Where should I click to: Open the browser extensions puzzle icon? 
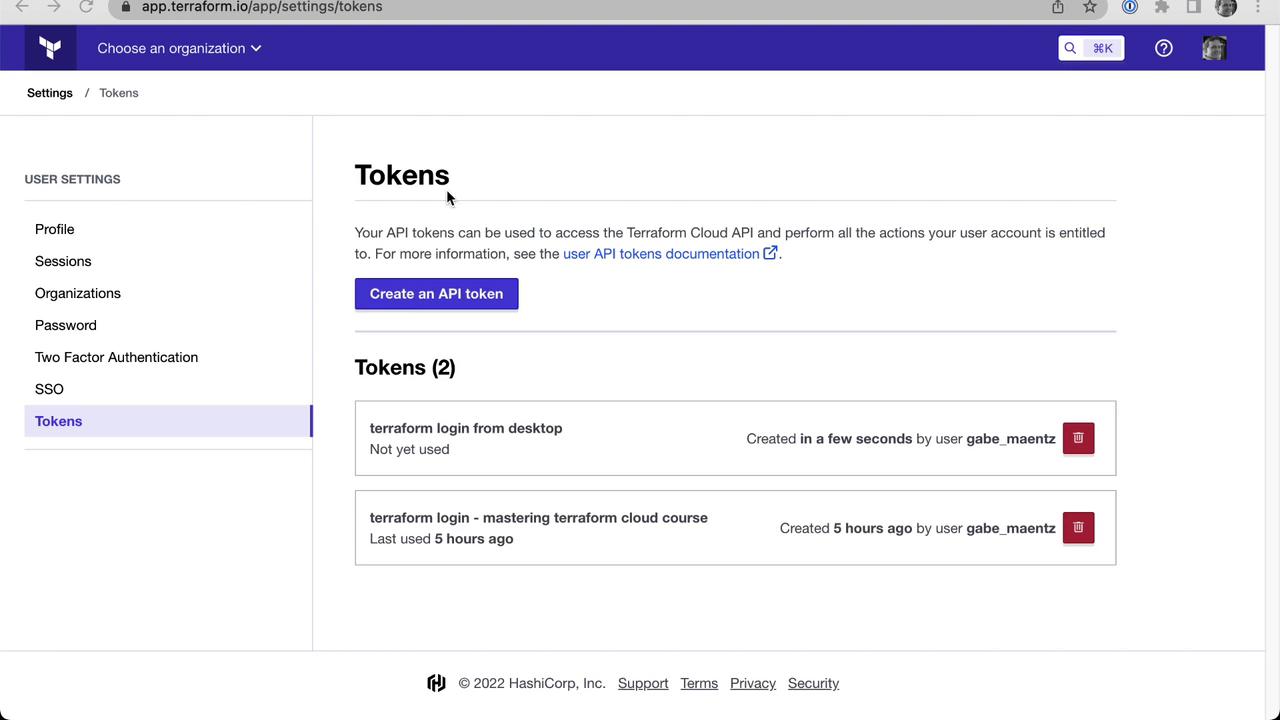click(x=1162, y=7)
